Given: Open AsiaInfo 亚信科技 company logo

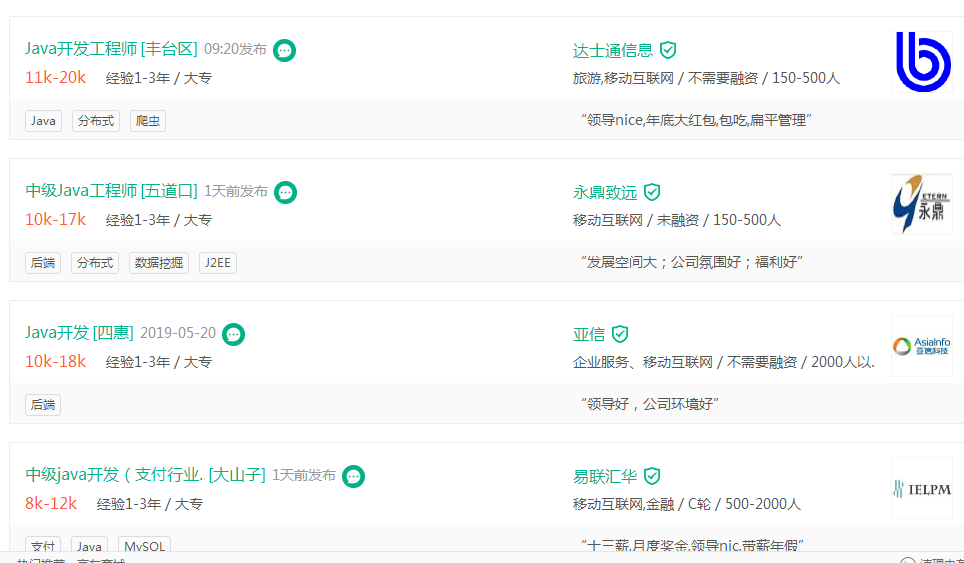Looking at the screenshot, I should point(922,346).
